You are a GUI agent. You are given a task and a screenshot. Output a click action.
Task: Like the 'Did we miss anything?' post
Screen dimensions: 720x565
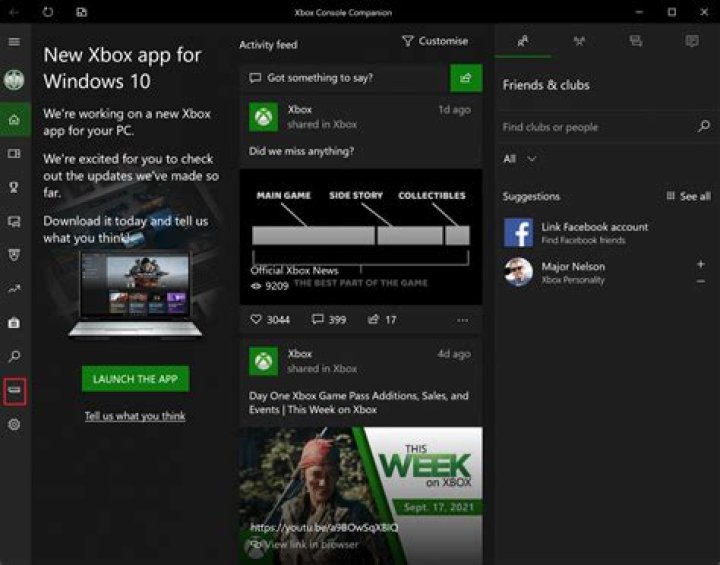(x=269, y=320)
